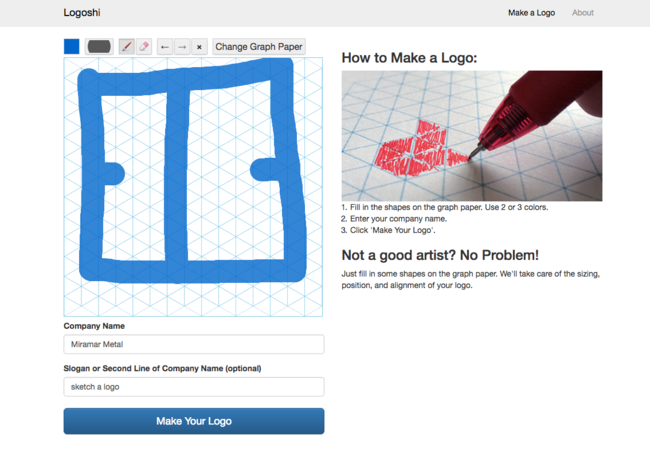
Task: Click the "Click 'Make Your Logo'." instruction text
Action: point(393,230)
